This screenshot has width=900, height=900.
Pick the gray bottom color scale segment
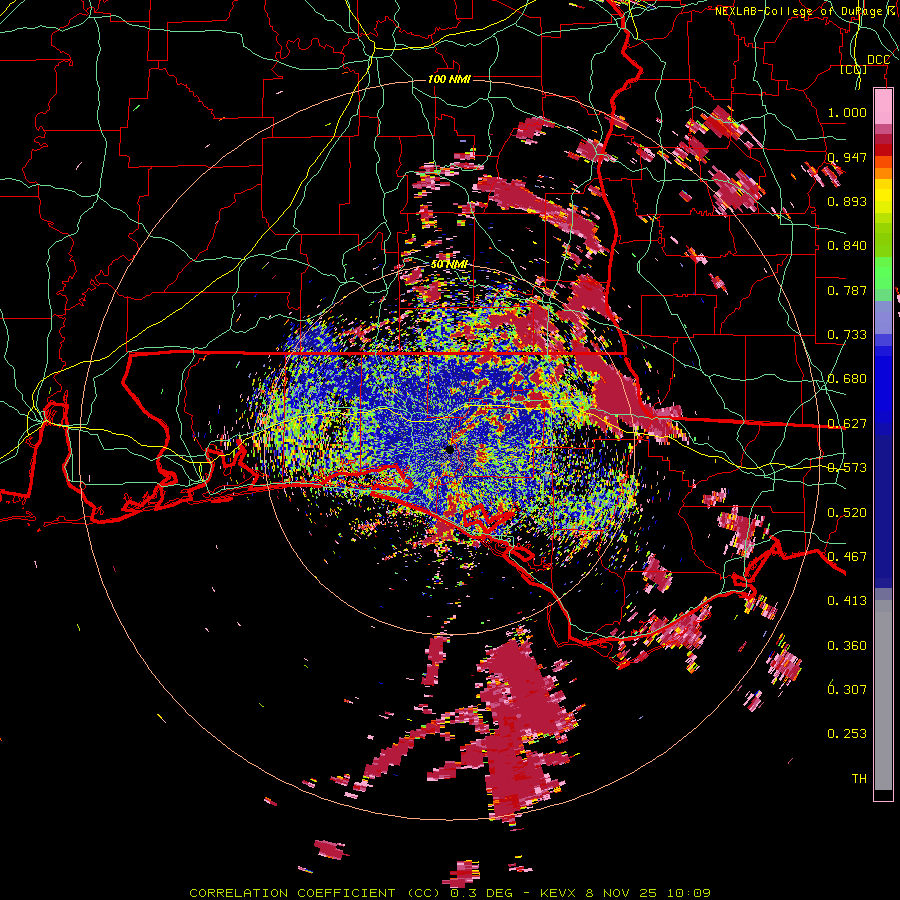coord(883,695)
